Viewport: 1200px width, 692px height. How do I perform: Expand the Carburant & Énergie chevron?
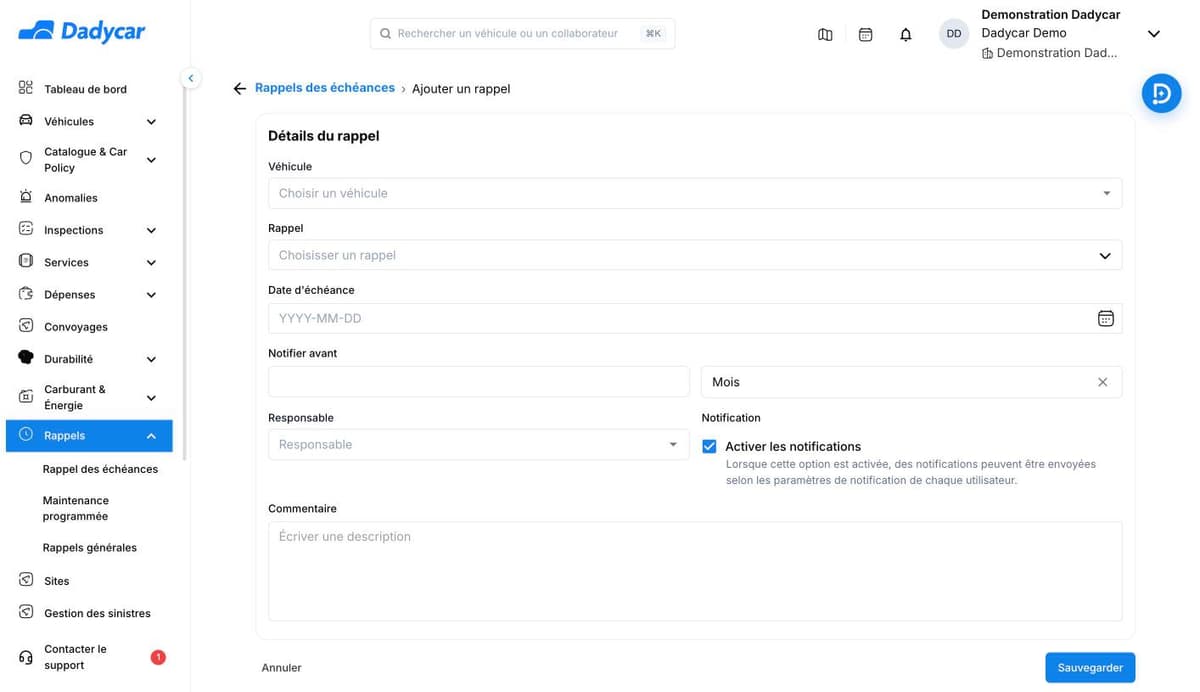pyautogui.click(x=151, y=398)
